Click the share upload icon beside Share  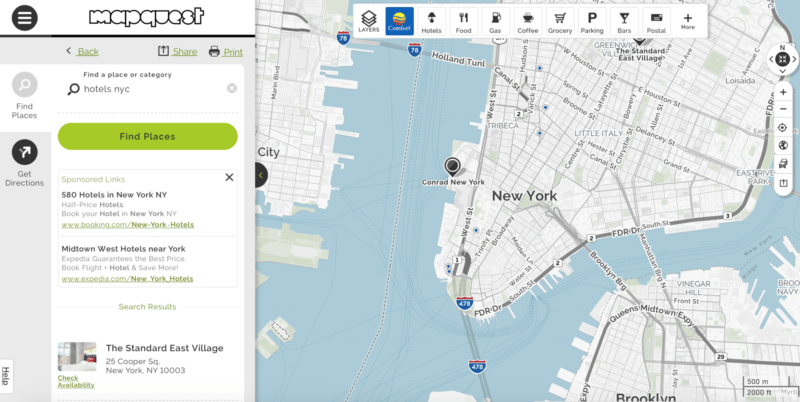pyautogui.click(x=163, y=51)
